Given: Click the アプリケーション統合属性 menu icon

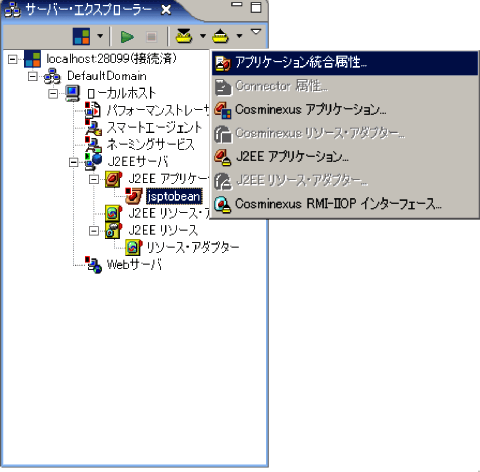Looking at the screenshot, I should pos(223,63).
